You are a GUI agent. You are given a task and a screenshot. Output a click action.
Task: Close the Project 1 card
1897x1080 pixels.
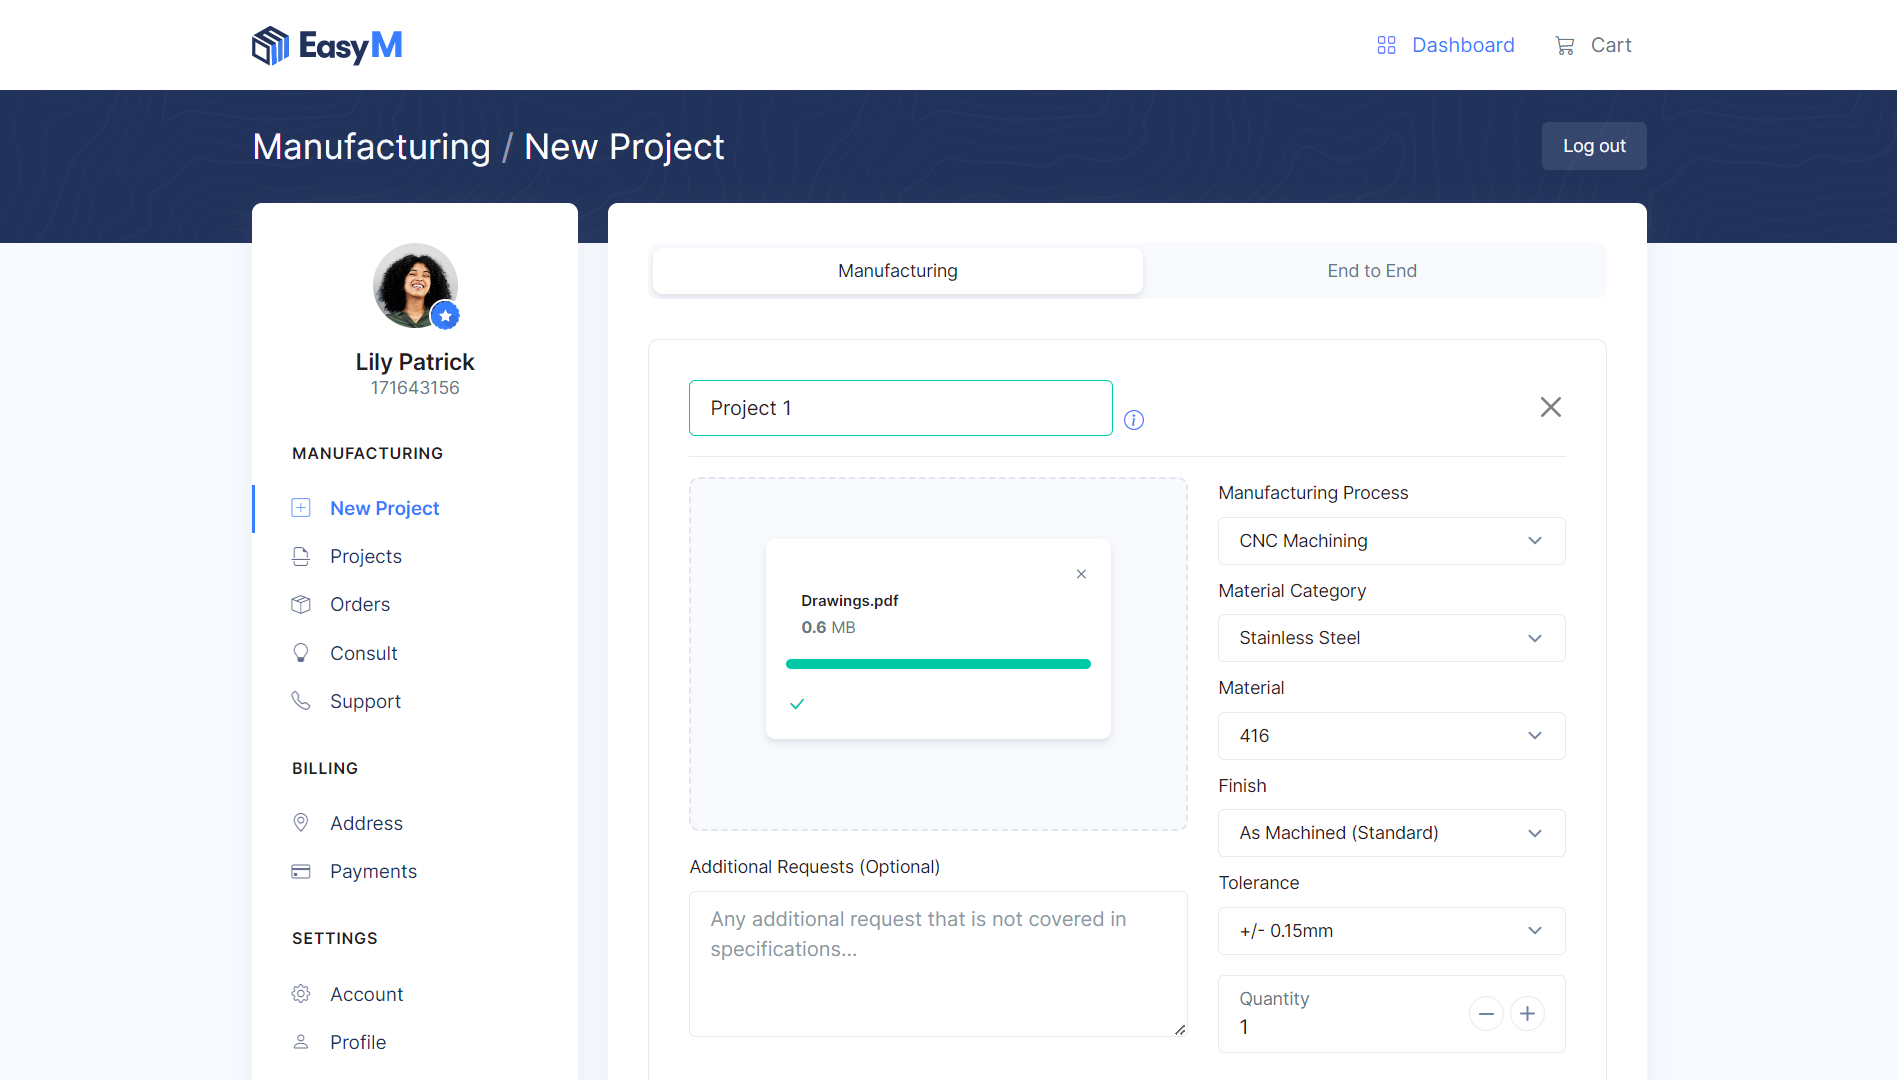coord(1551,407)
